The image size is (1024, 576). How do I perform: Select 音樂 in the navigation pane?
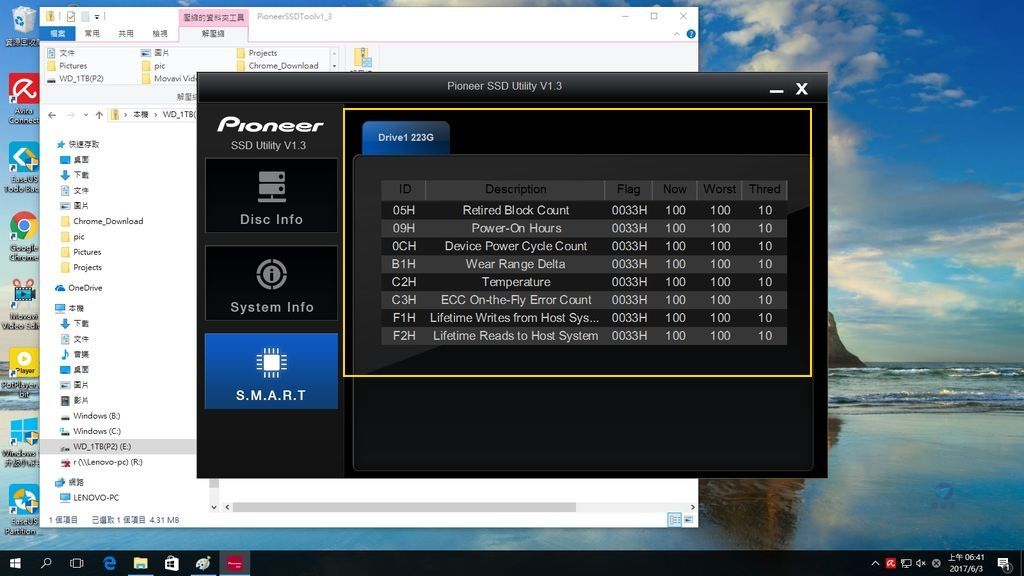click(81, 354)
